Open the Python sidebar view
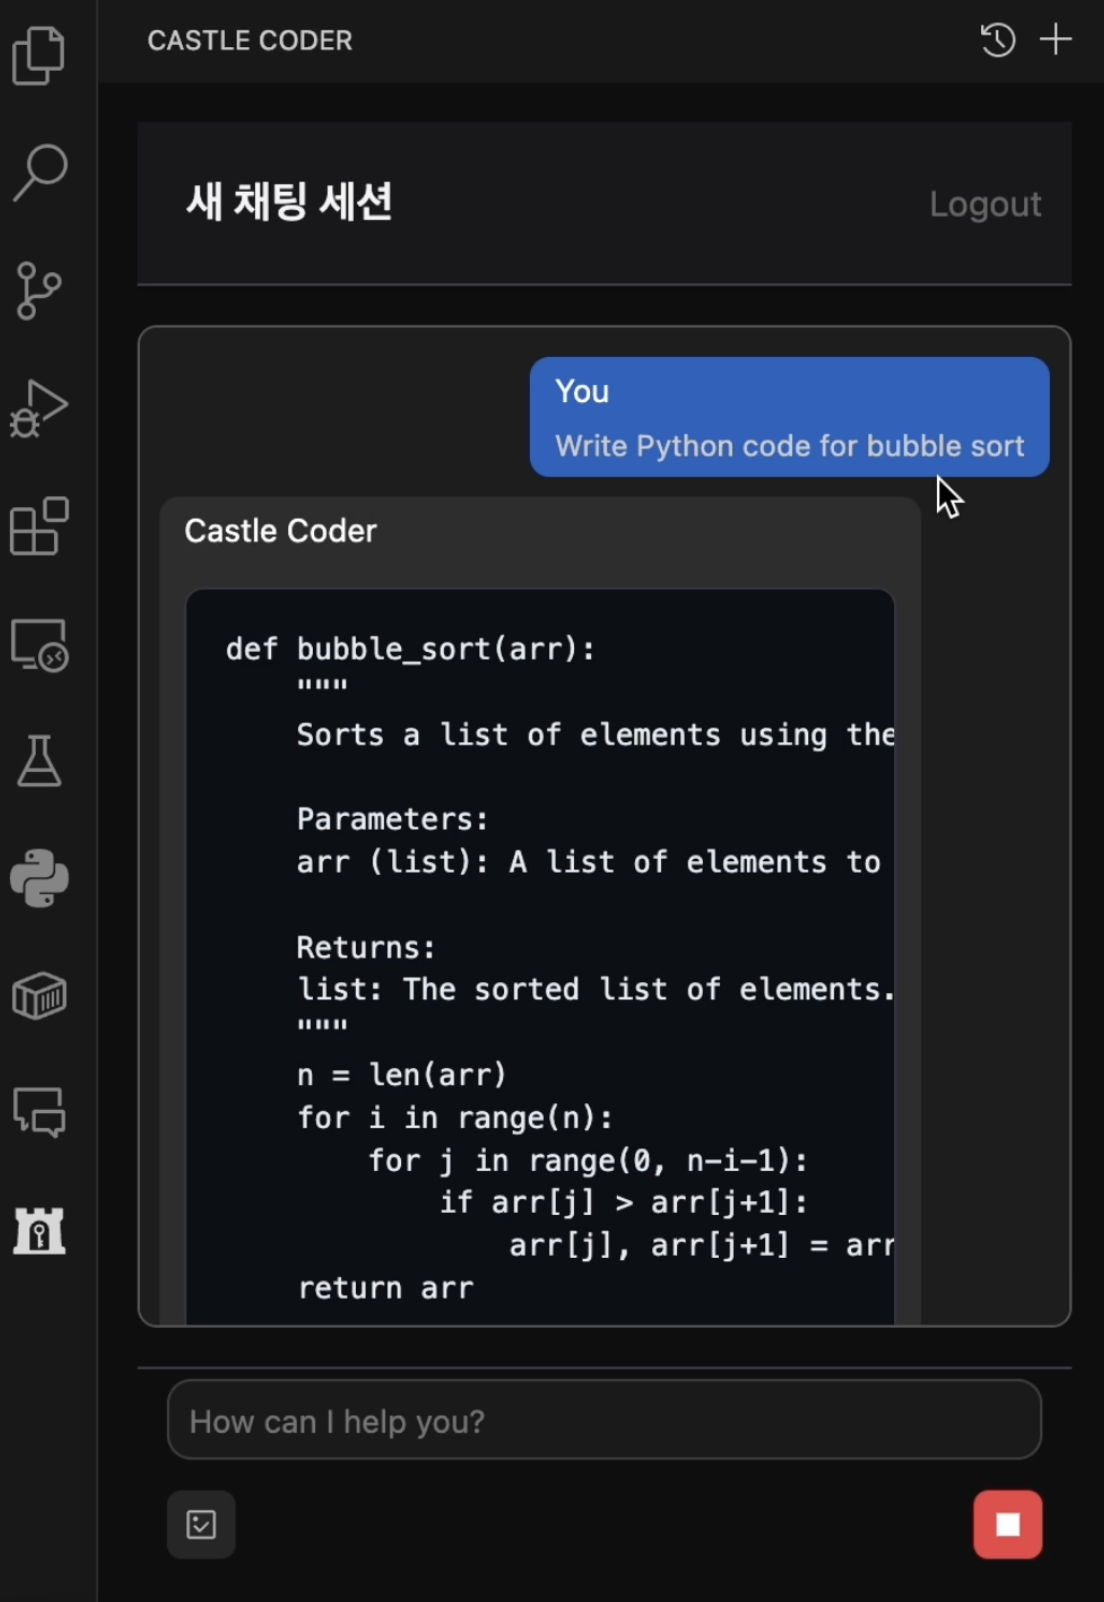Viewport: 1104px width, 1602px height. [x=39, y=878]
